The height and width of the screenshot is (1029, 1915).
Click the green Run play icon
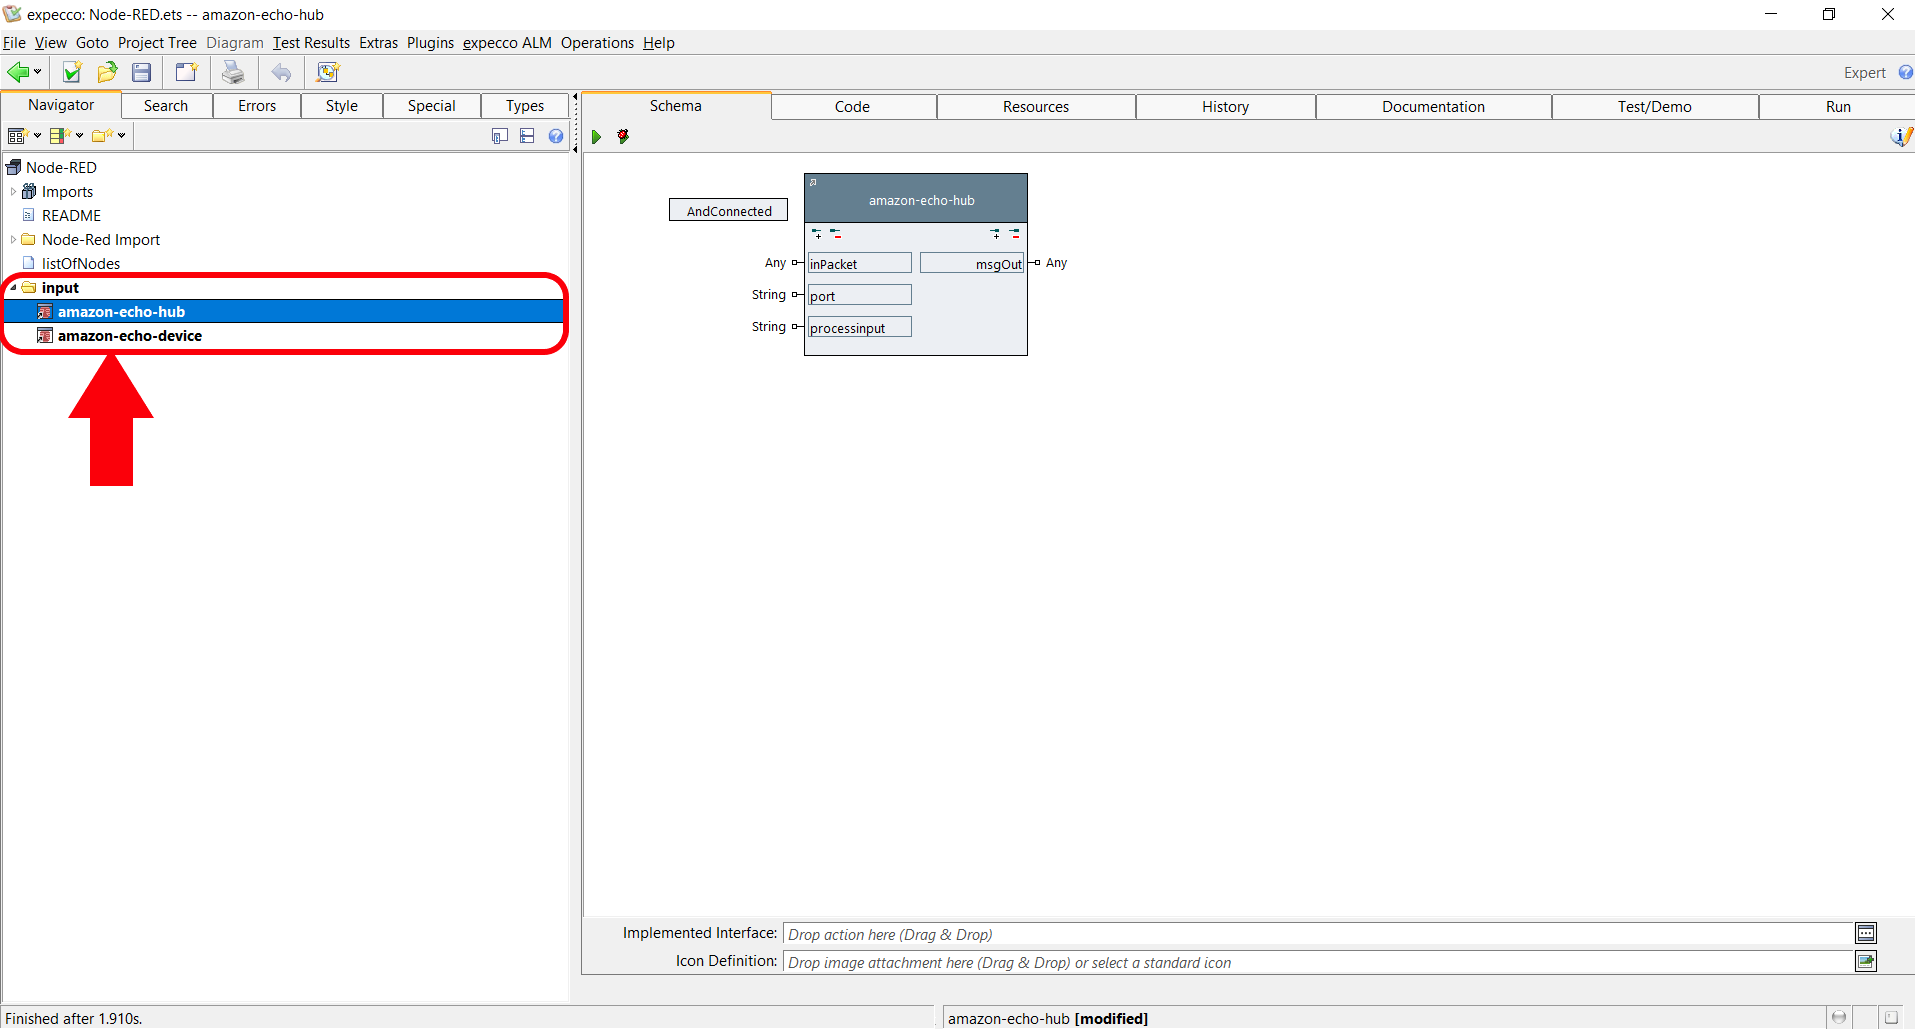pos(596,137)
